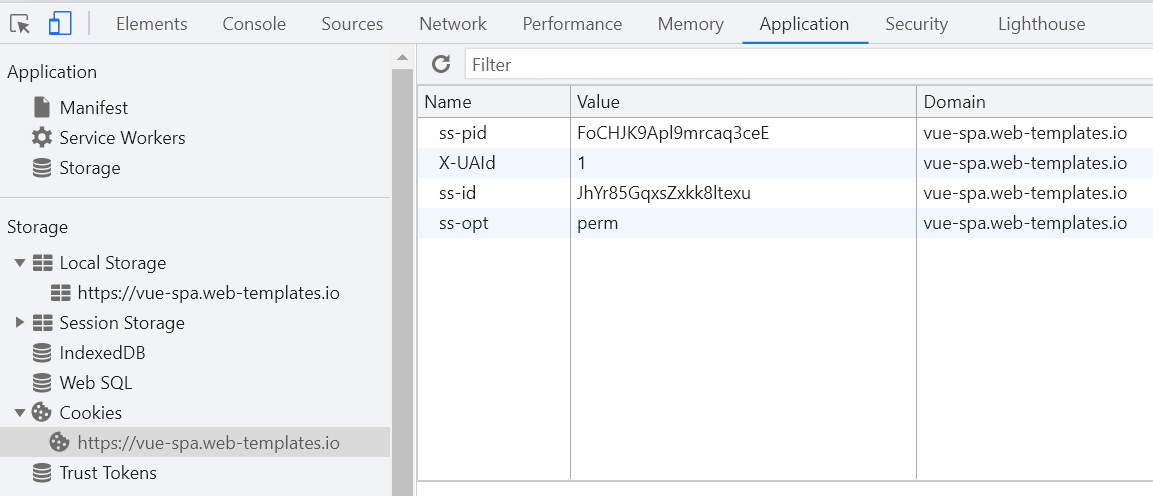Expand the Session Storage tree node
This screenshot has height=496, width=1153.
[x=20, y=323]
